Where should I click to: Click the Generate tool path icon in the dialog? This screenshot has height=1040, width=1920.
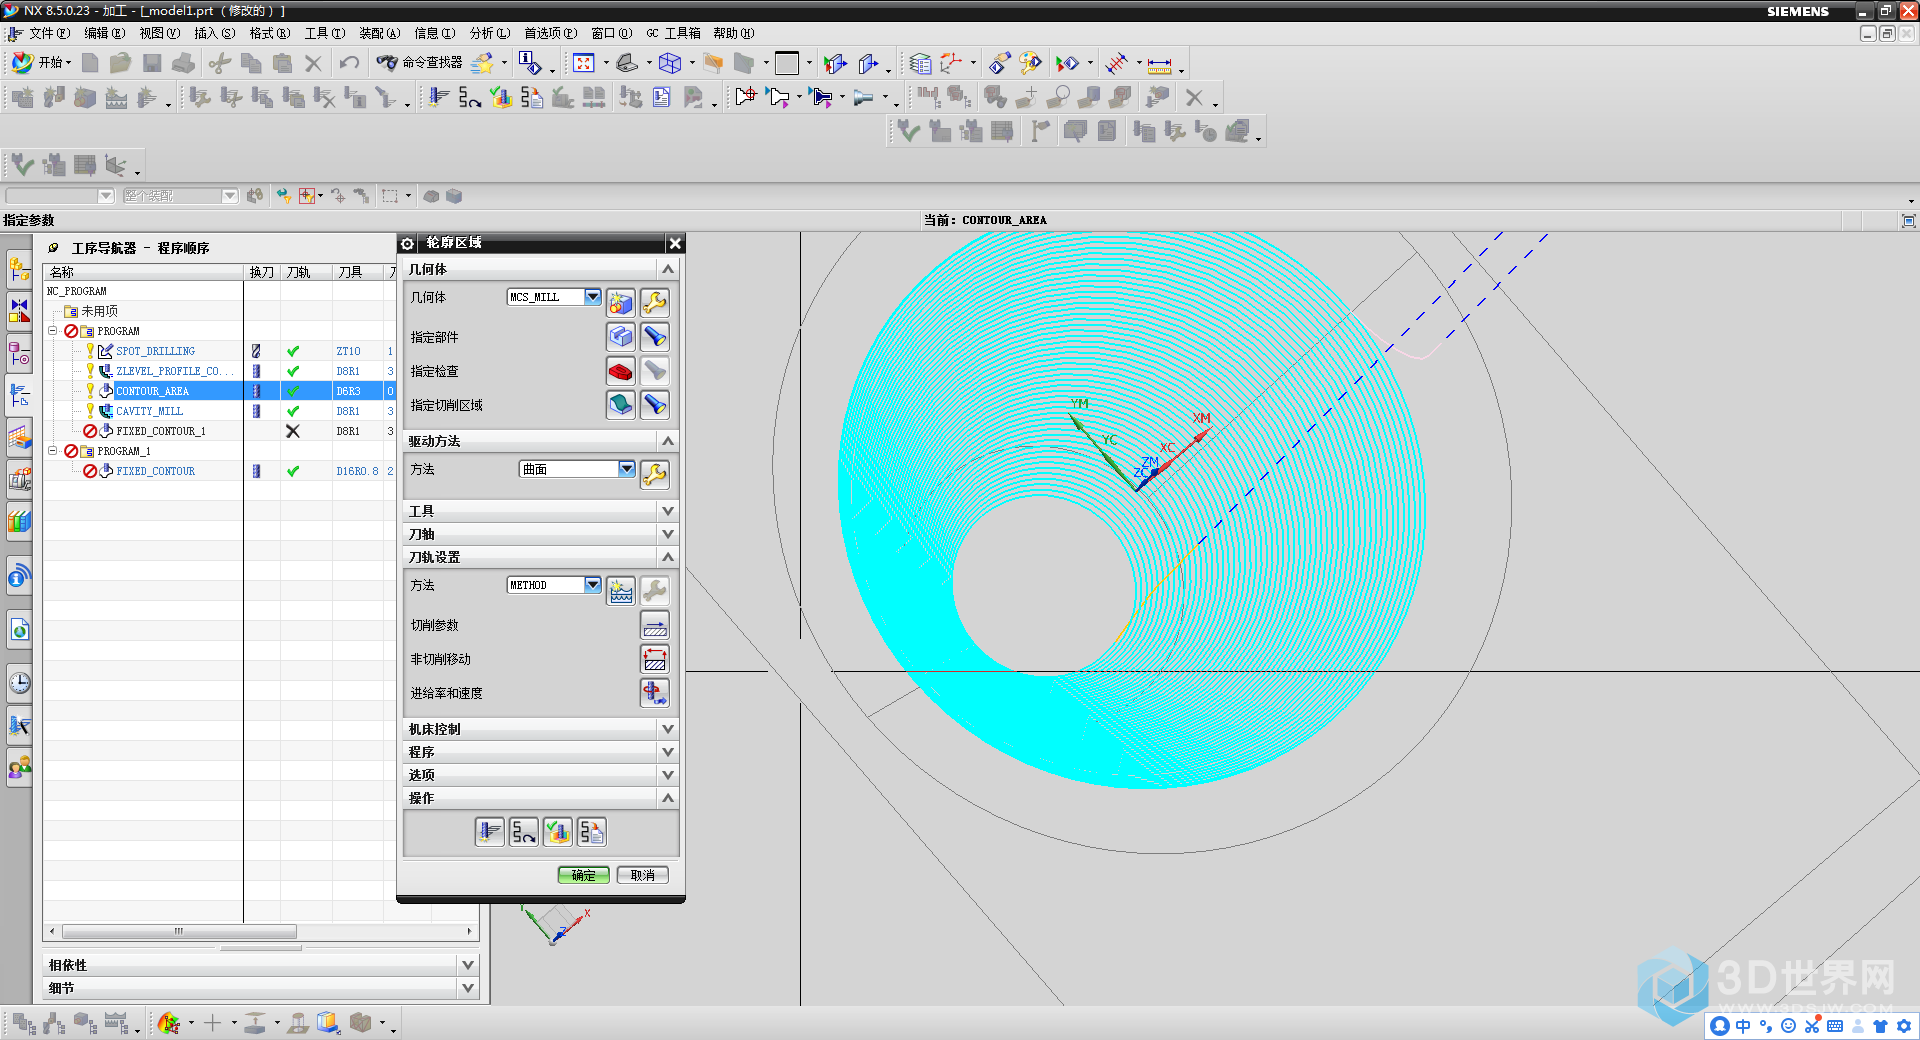point(489,831)
